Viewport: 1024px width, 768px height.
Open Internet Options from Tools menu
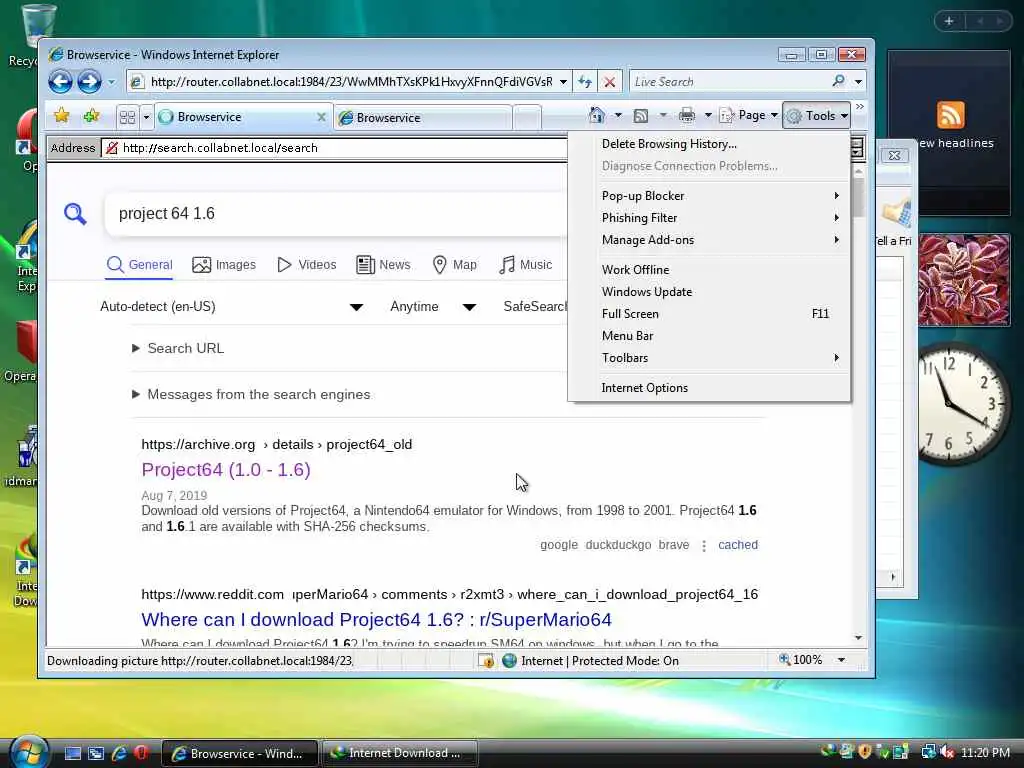coord(709,388)
